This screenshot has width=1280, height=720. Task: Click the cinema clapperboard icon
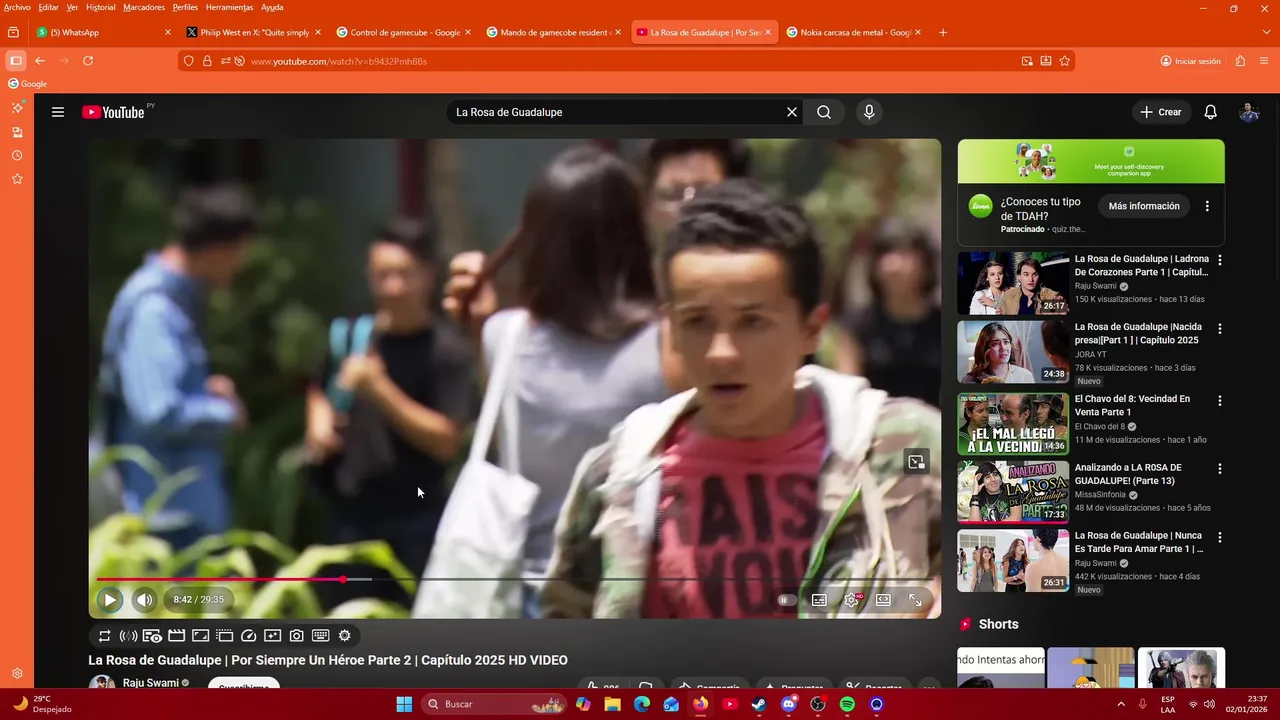[x=176, y=636]
